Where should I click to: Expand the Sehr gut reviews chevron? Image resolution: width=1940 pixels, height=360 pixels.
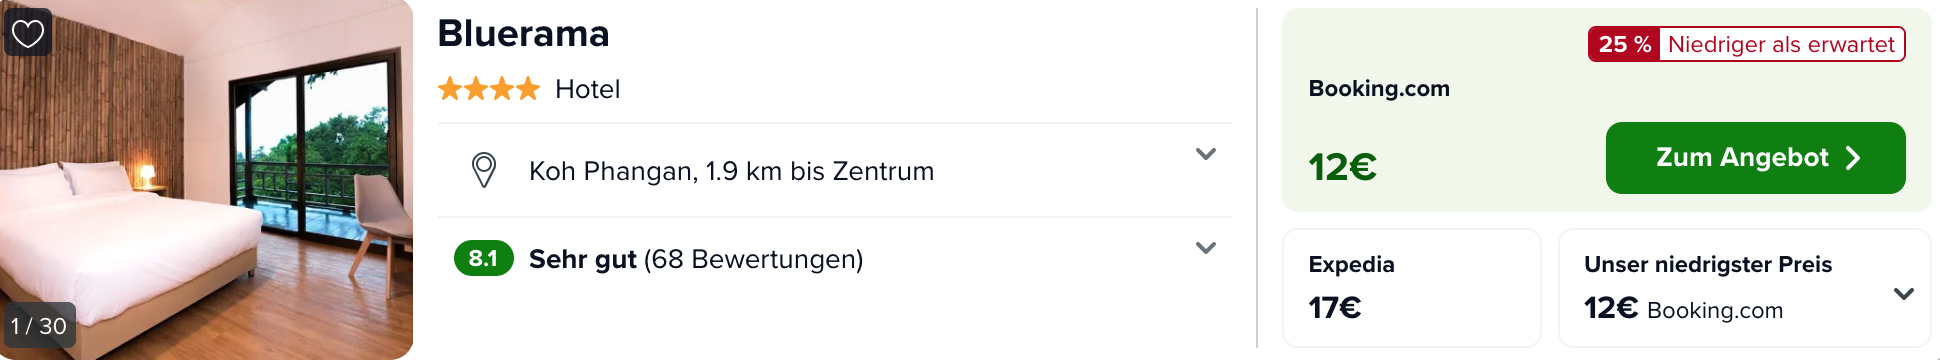[x=1206, y=248]
